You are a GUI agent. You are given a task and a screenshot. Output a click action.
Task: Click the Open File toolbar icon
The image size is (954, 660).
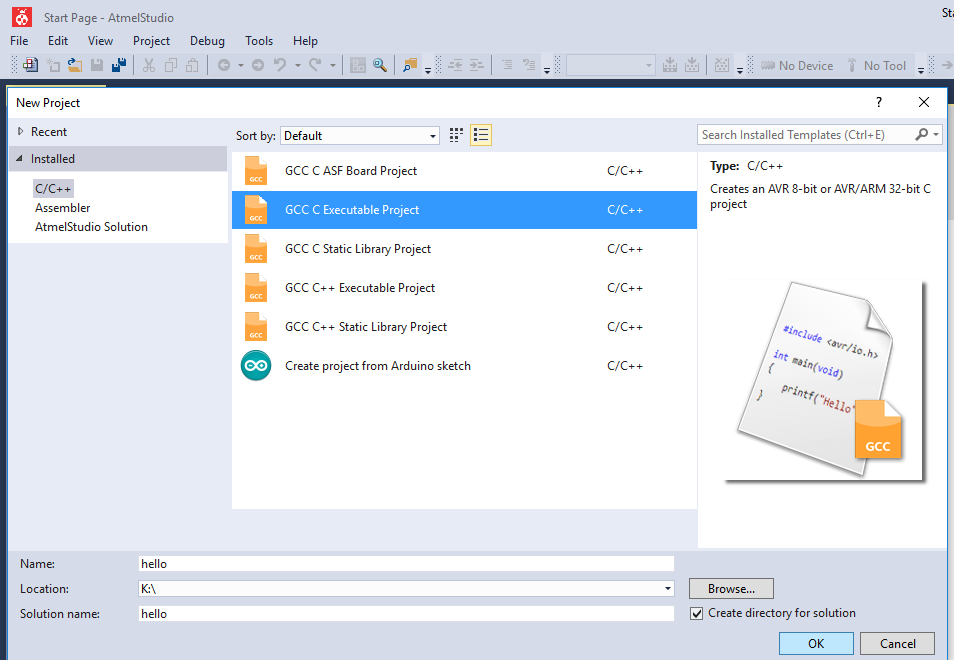click(x=75, y=65)
